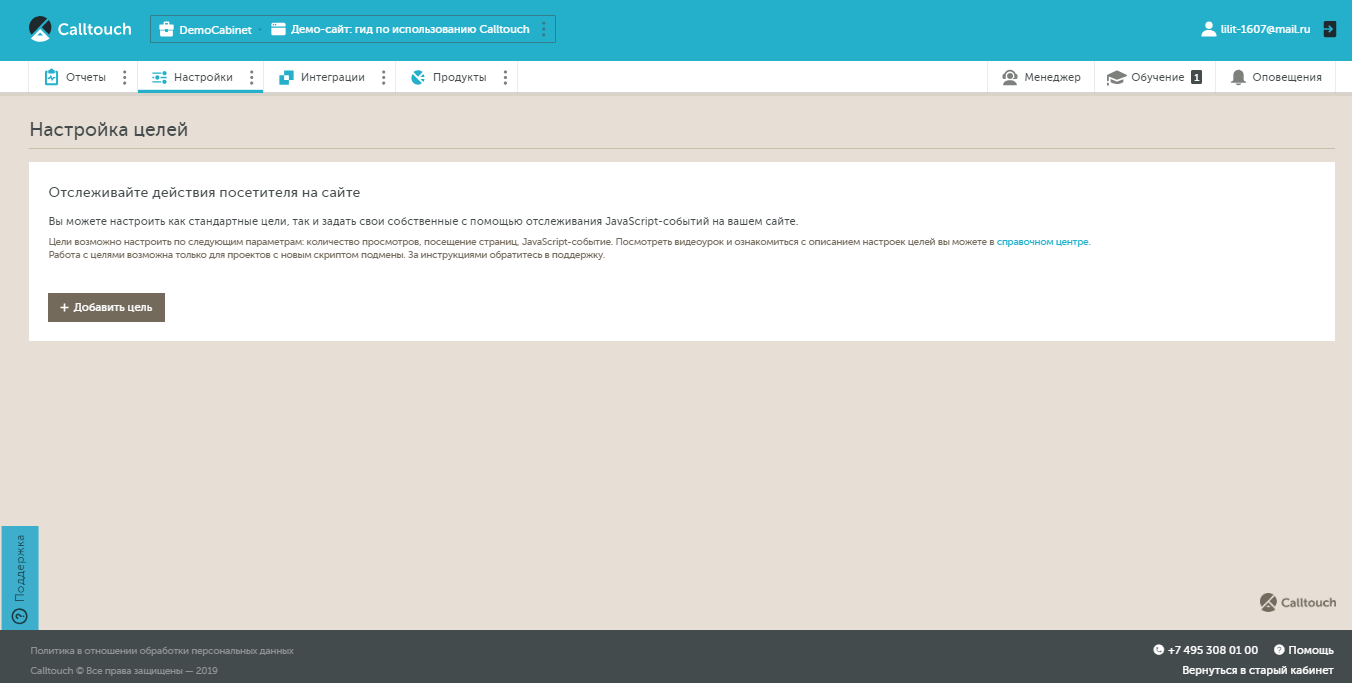
Task: Click the Manager headset icon
Action: click(x=1010, y=77)
